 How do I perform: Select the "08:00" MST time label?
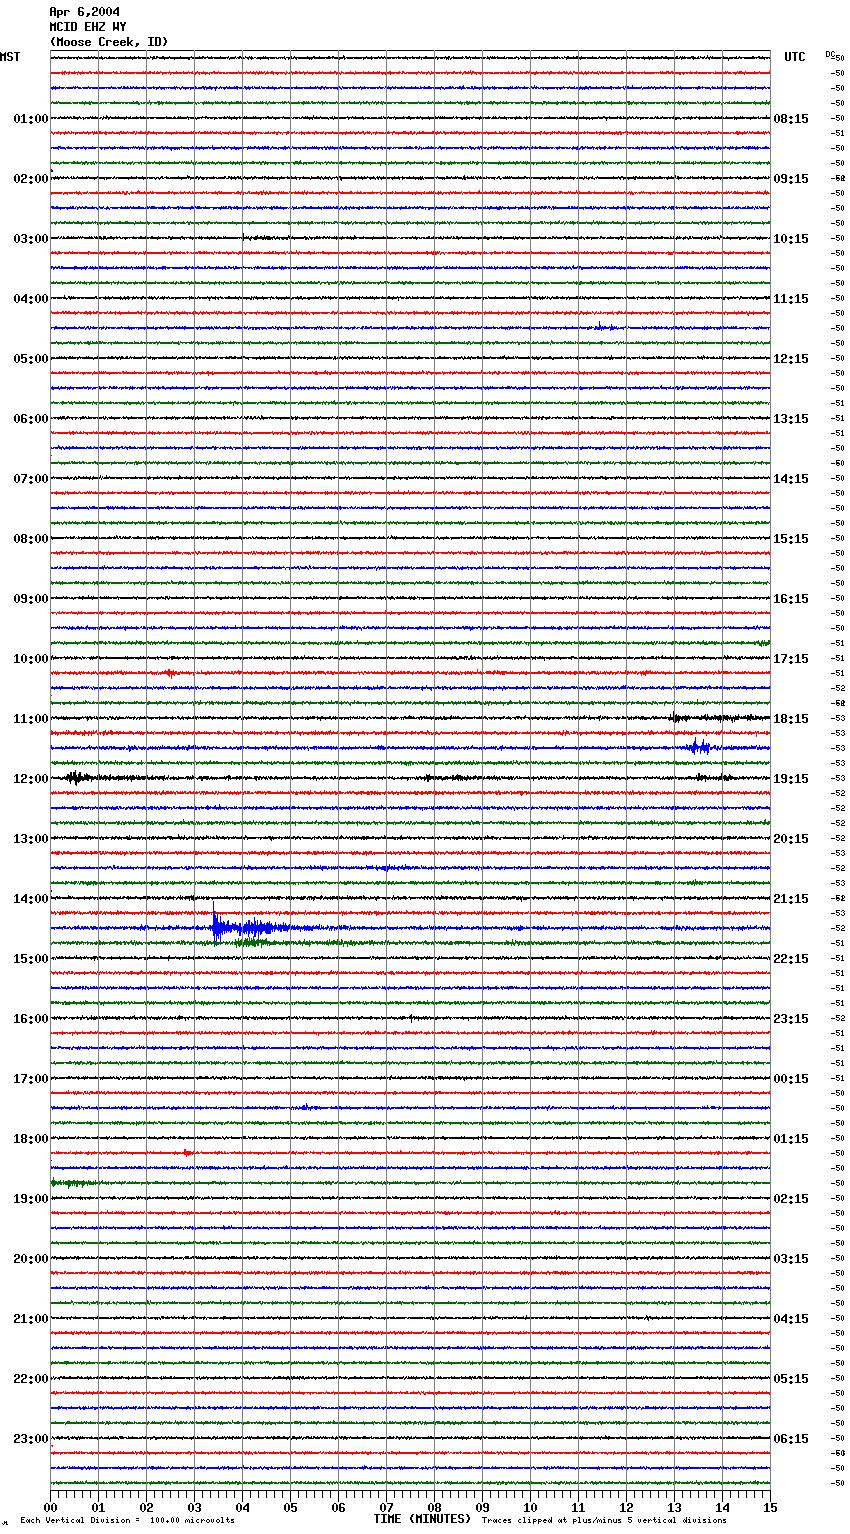click(31, 539)
